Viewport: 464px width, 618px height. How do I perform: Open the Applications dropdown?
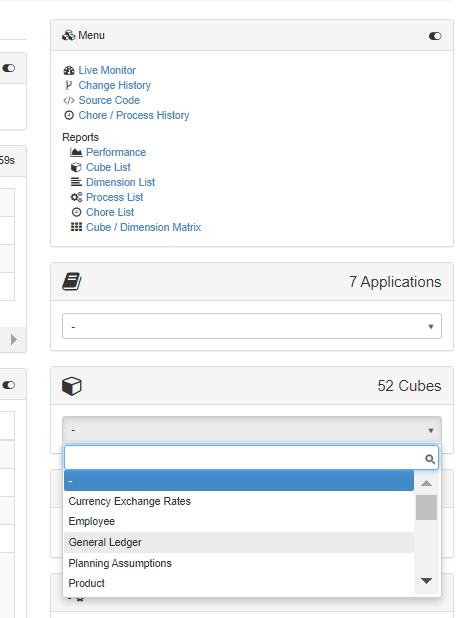point(252,326)
